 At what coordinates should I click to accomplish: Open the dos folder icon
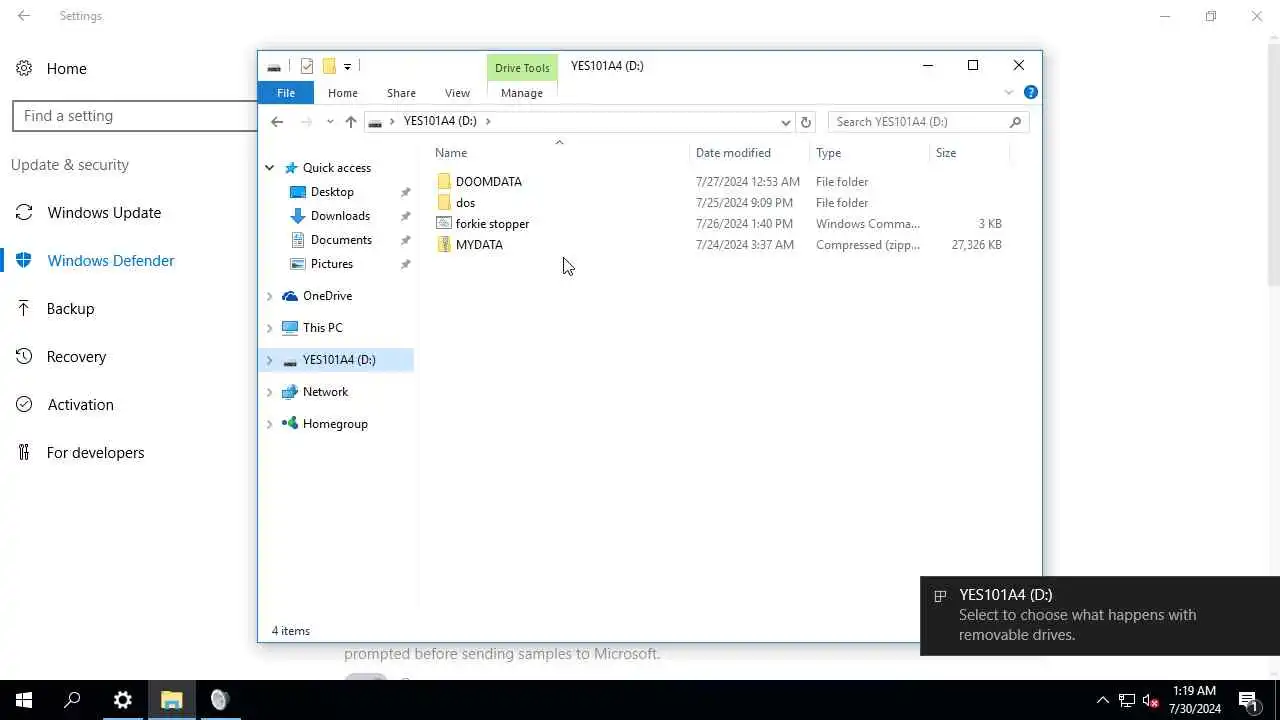444,202
